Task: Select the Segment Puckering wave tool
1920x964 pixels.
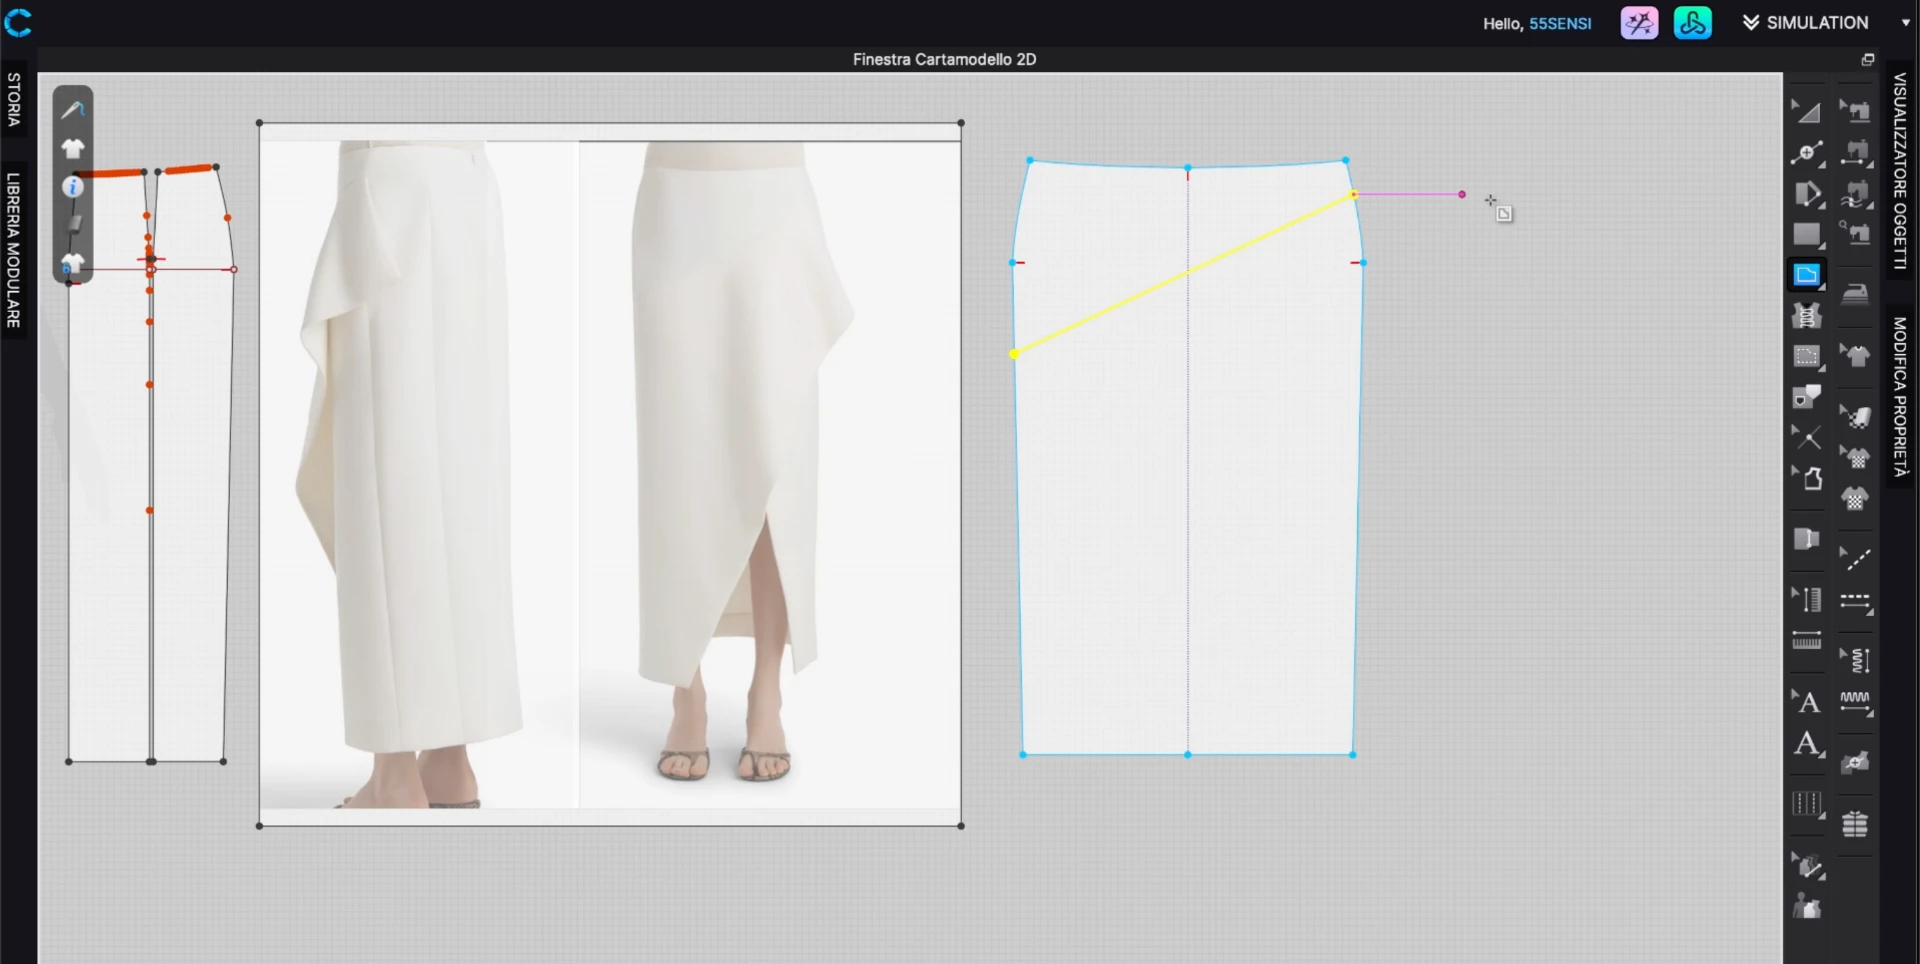Action: pos(1856,703)
